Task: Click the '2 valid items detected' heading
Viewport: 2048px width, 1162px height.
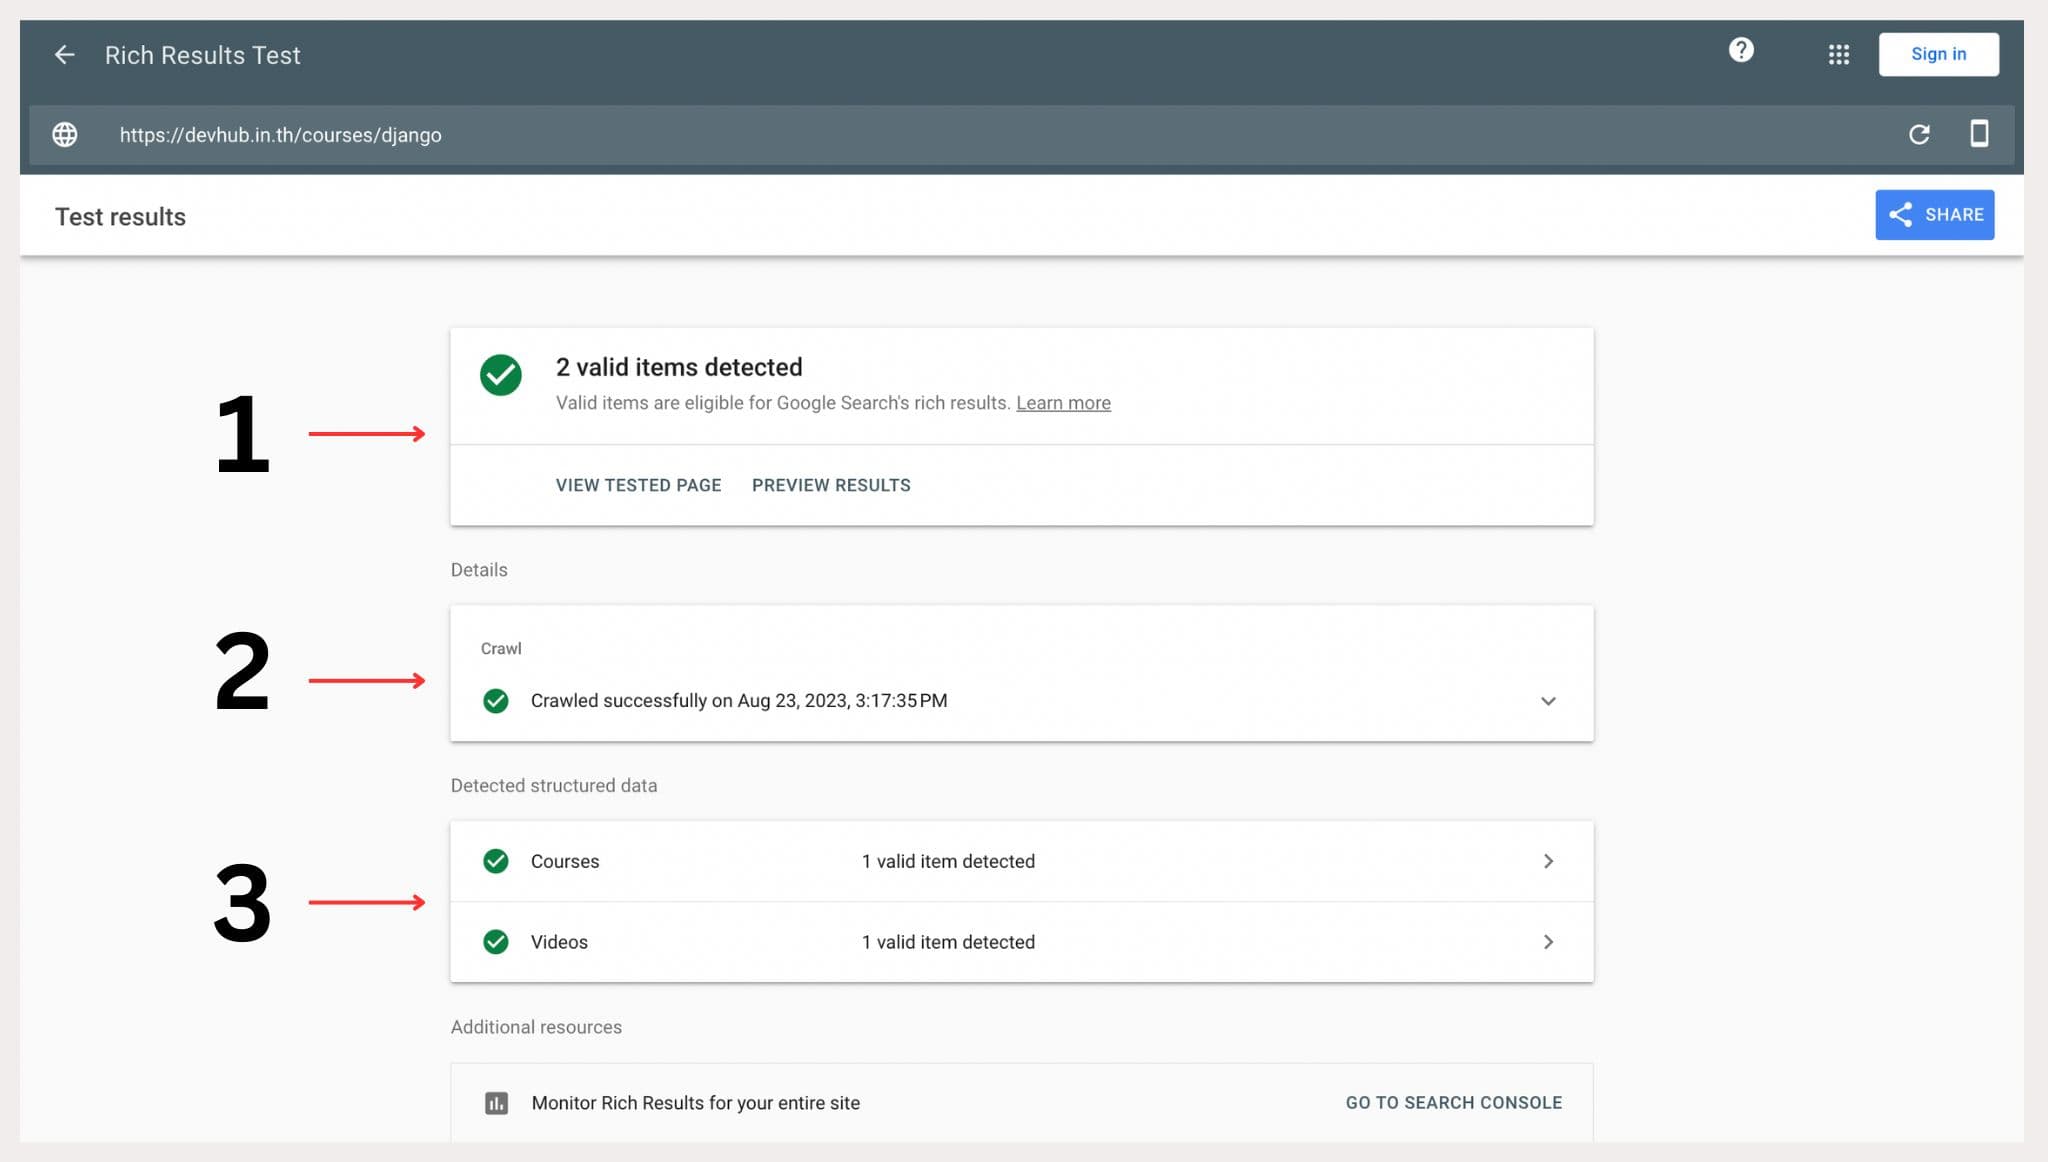Action: pyautogui.click(x=679, y=367)
